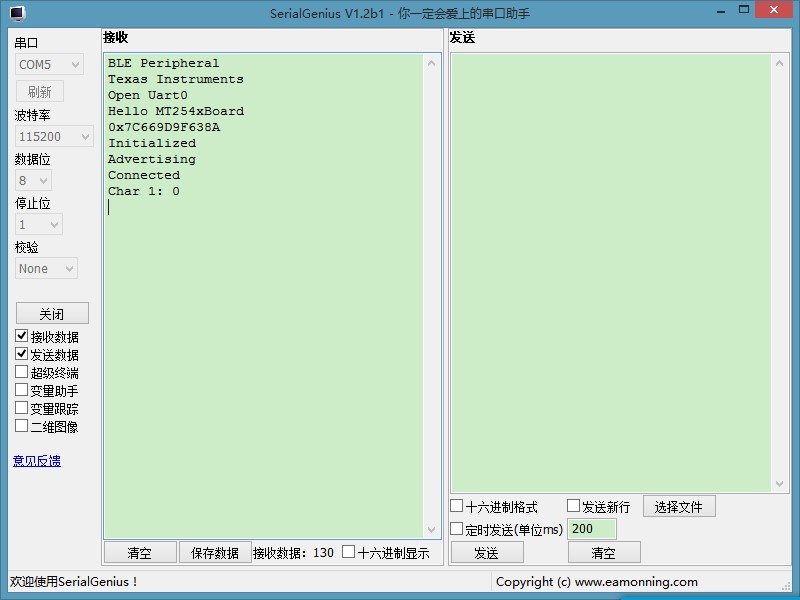
Task: Enable the 定时发送 timed send checkbox
Action: (x=457, y=529)
